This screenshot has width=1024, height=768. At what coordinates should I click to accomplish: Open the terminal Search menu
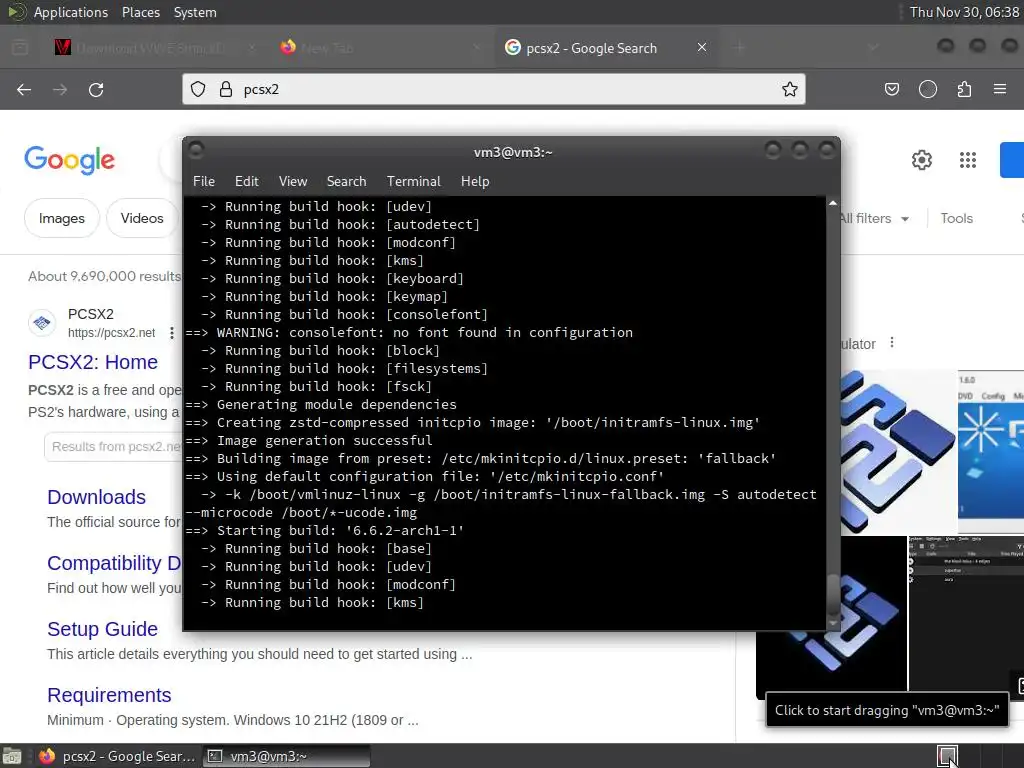[x=346, y=182]
